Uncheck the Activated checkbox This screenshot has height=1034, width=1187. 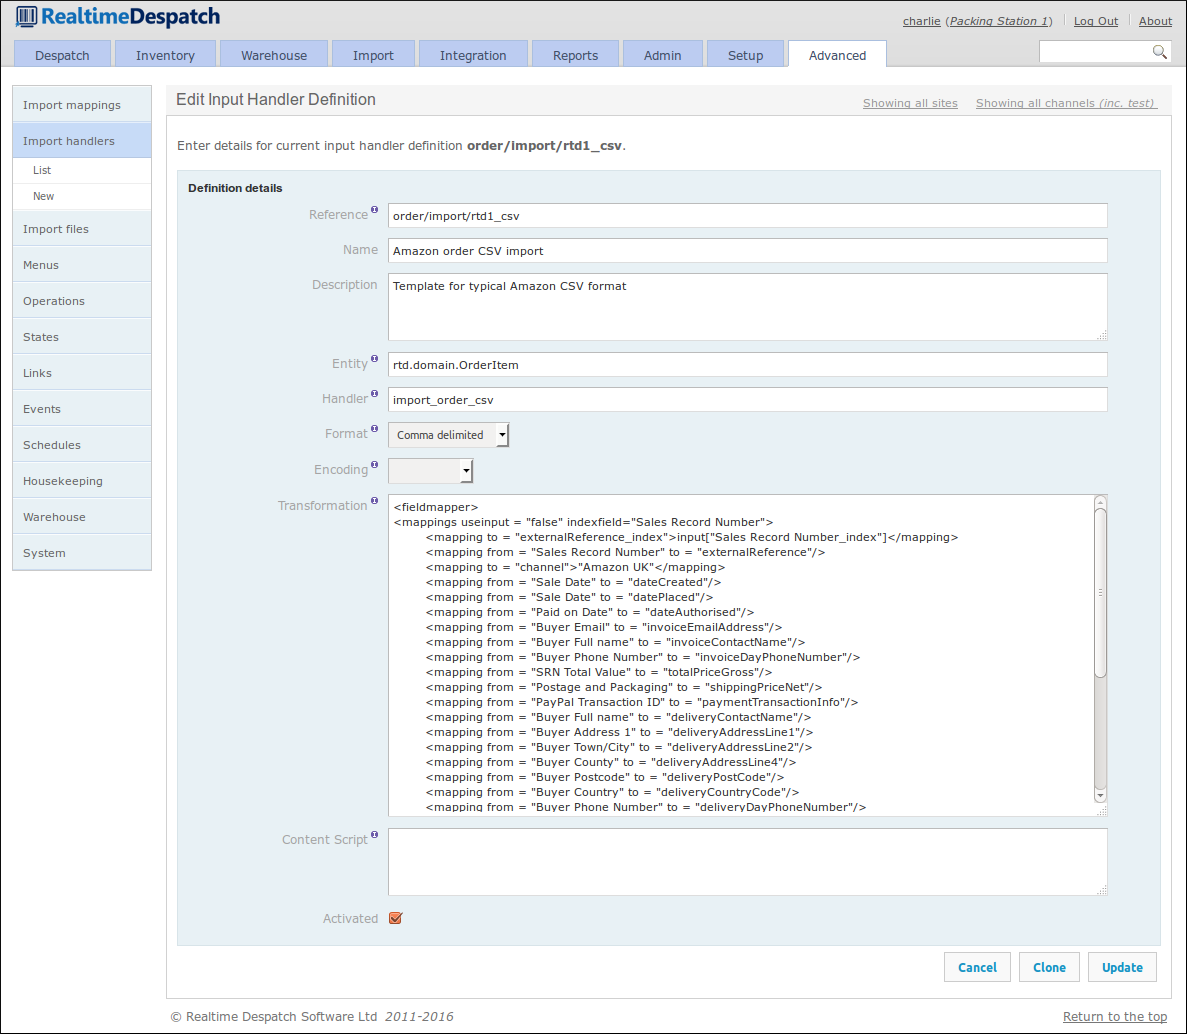click(x=395, y=918)
